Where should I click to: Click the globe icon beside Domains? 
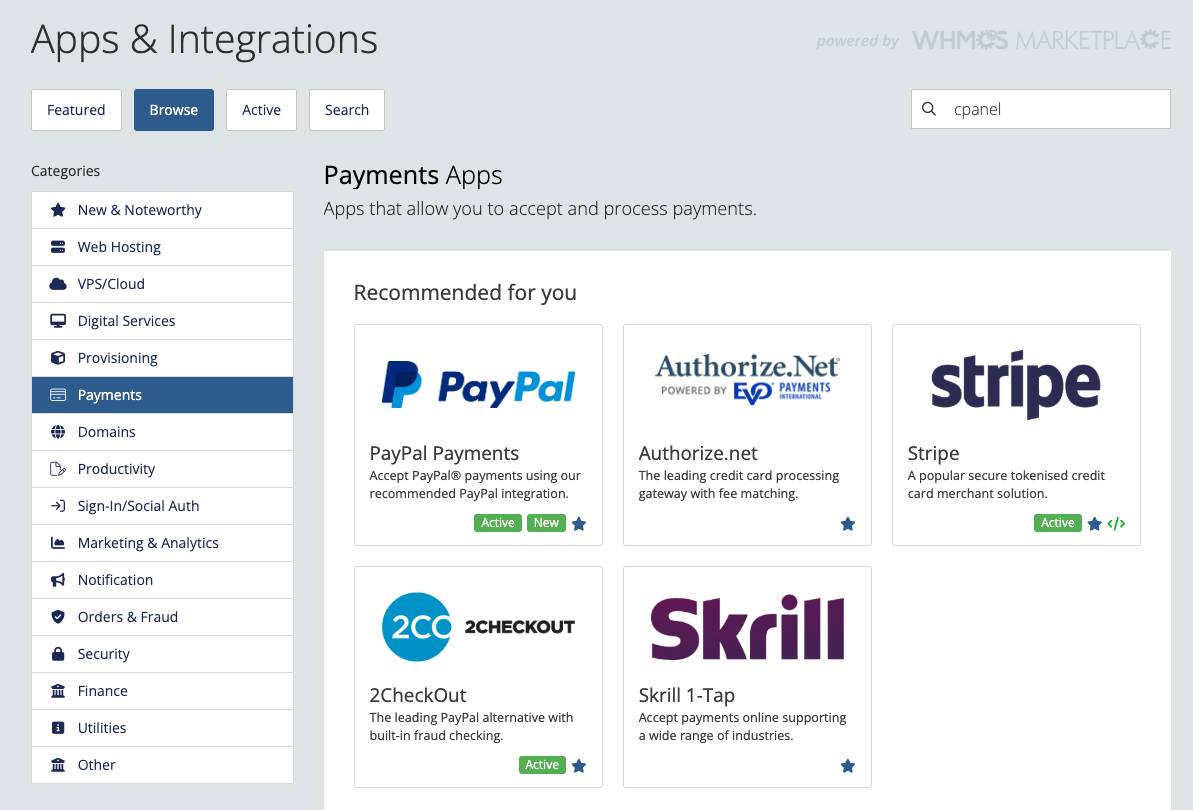click(58, 432)
